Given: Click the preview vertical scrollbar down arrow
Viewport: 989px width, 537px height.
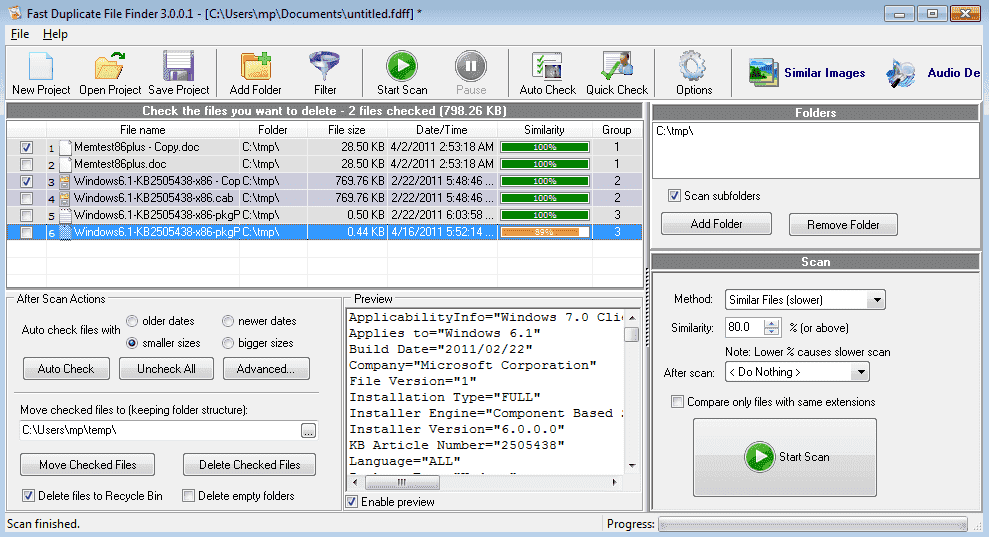Looking at the screenshot, I should coord(632,466).
